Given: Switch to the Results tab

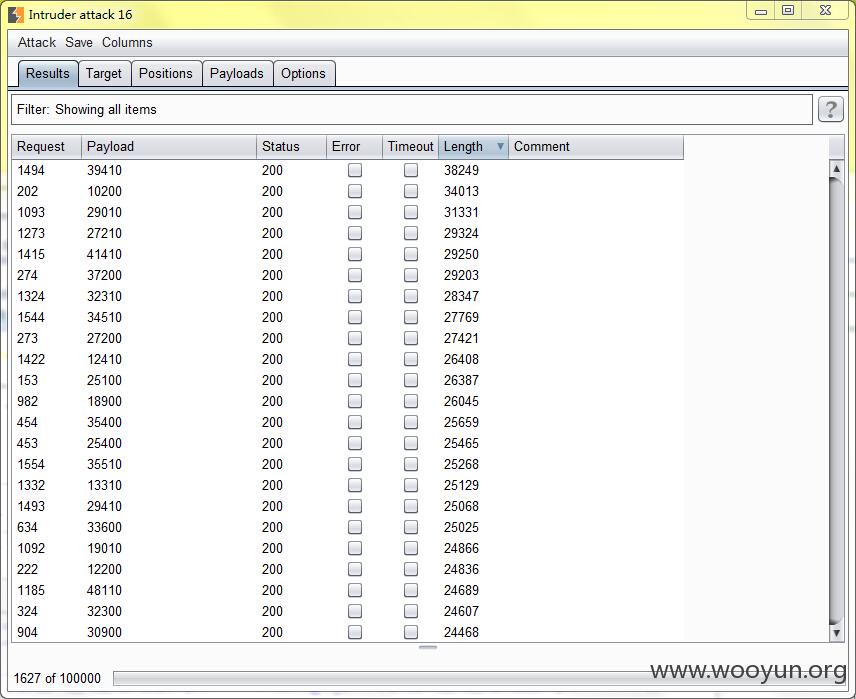Looking at the screenshot, I should click(x=48, y=73).
